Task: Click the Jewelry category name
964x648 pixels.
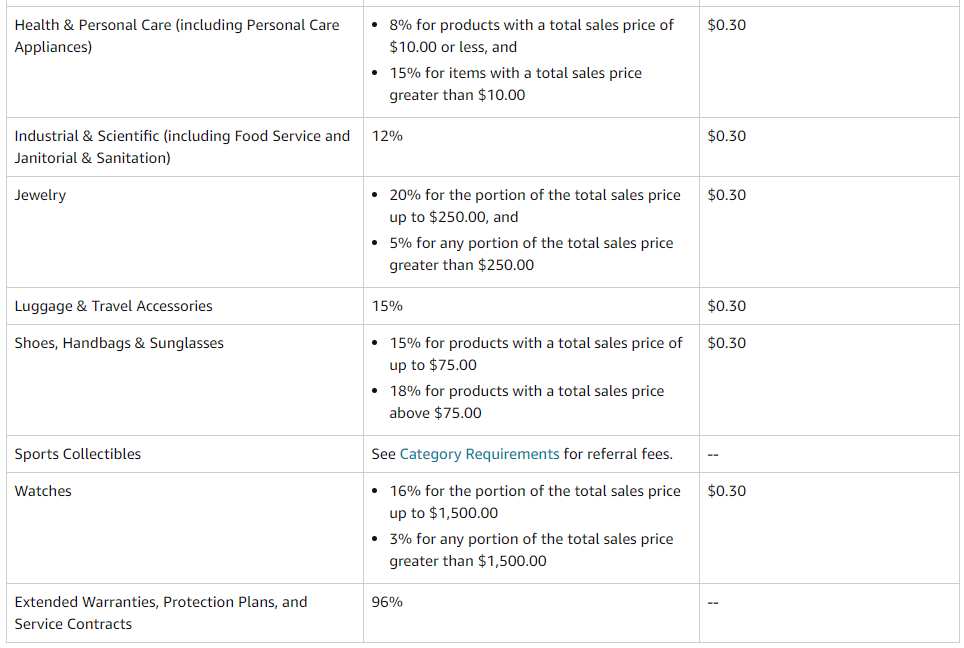Action: tap(40, 195)
